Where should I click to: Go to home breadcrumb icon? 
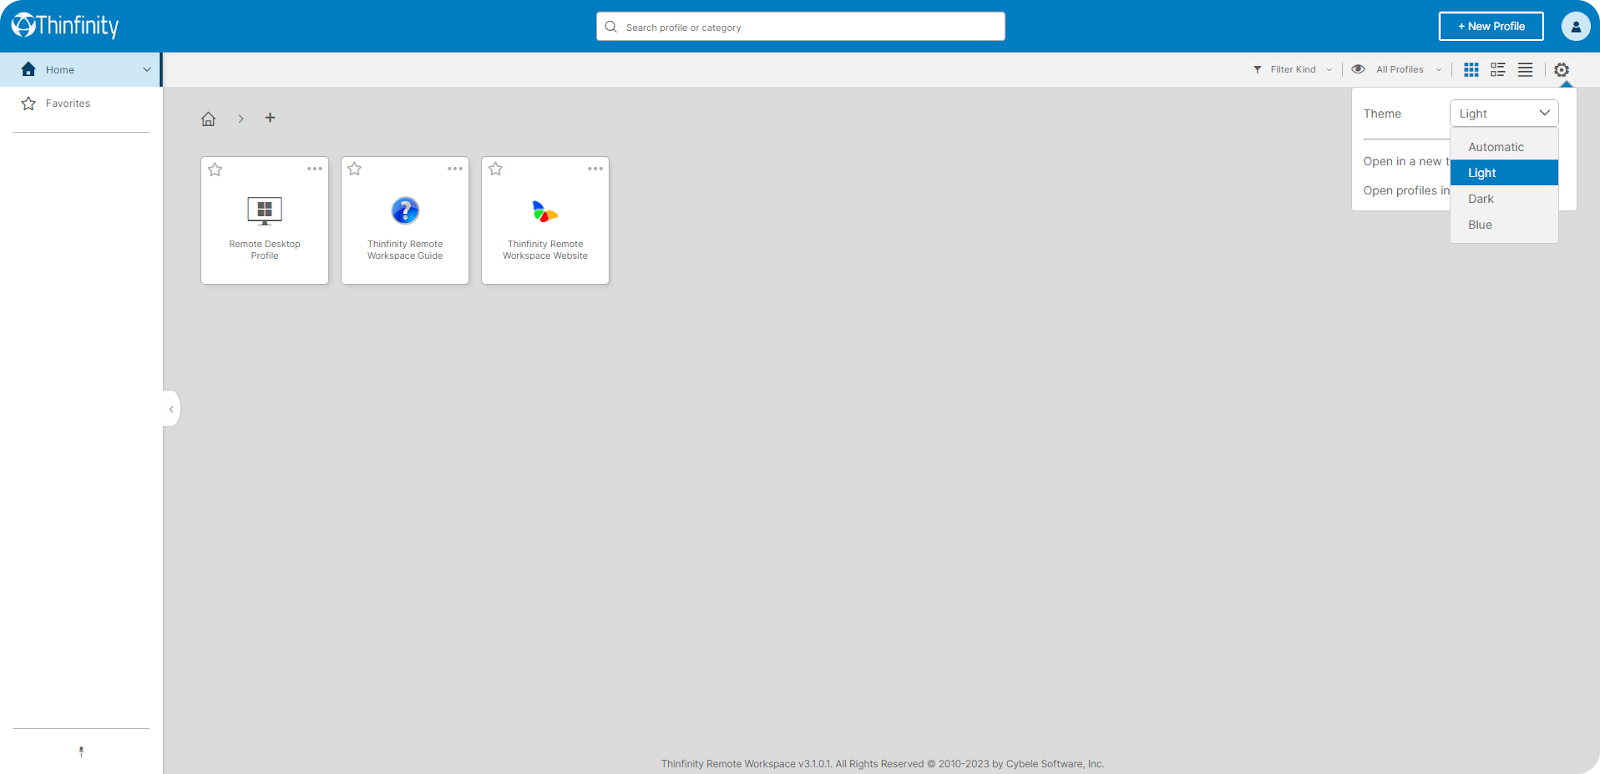[208, 119]
